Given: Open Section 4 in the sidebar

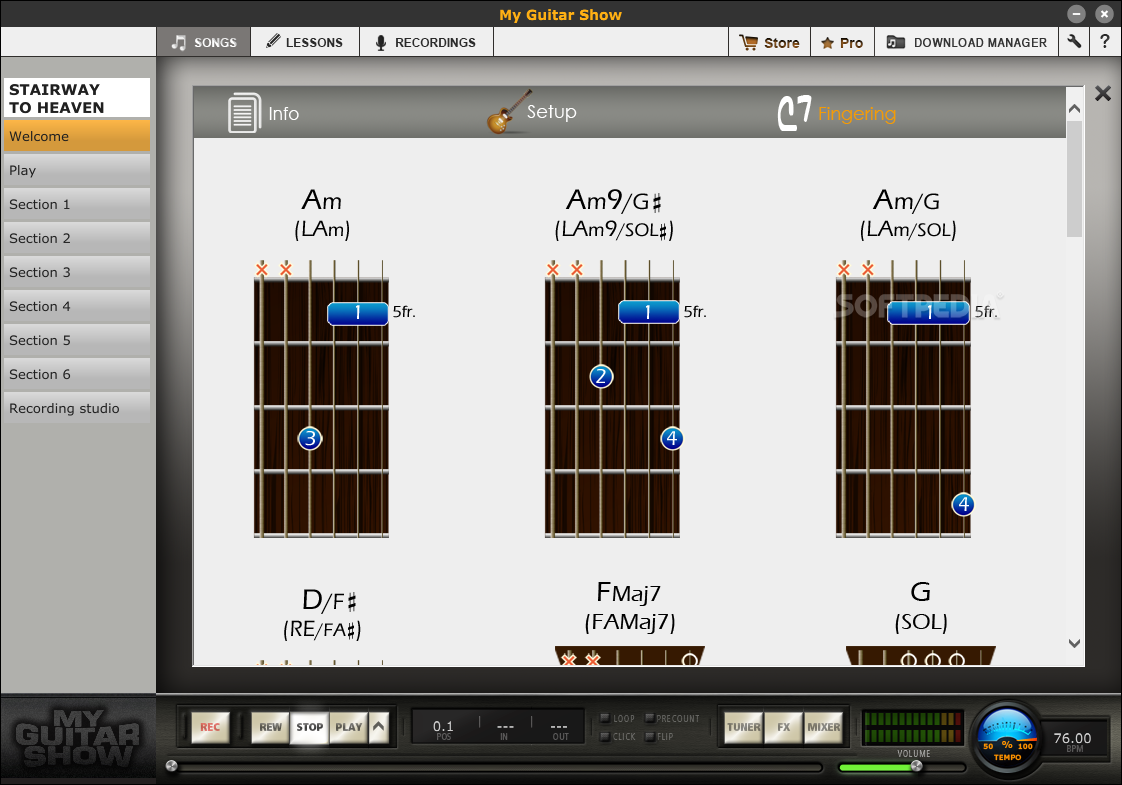Looking at the screenshot, I should pyautogui.click(x=77, y=306).
